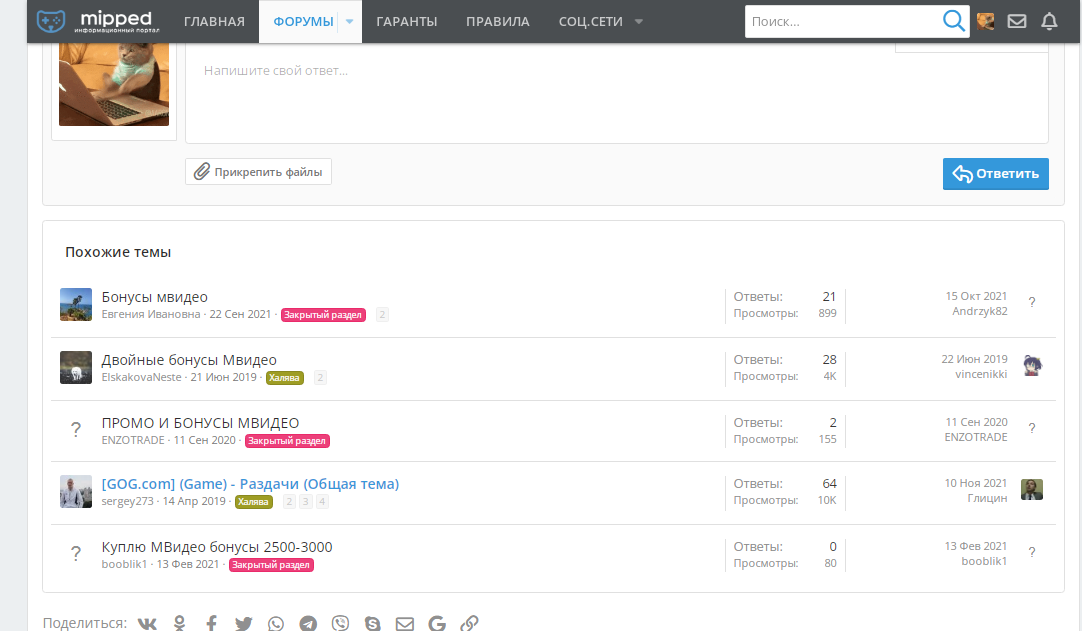Share via VK icon
The height and width of the screenshot is (631, 1082).
pos(147,623)
